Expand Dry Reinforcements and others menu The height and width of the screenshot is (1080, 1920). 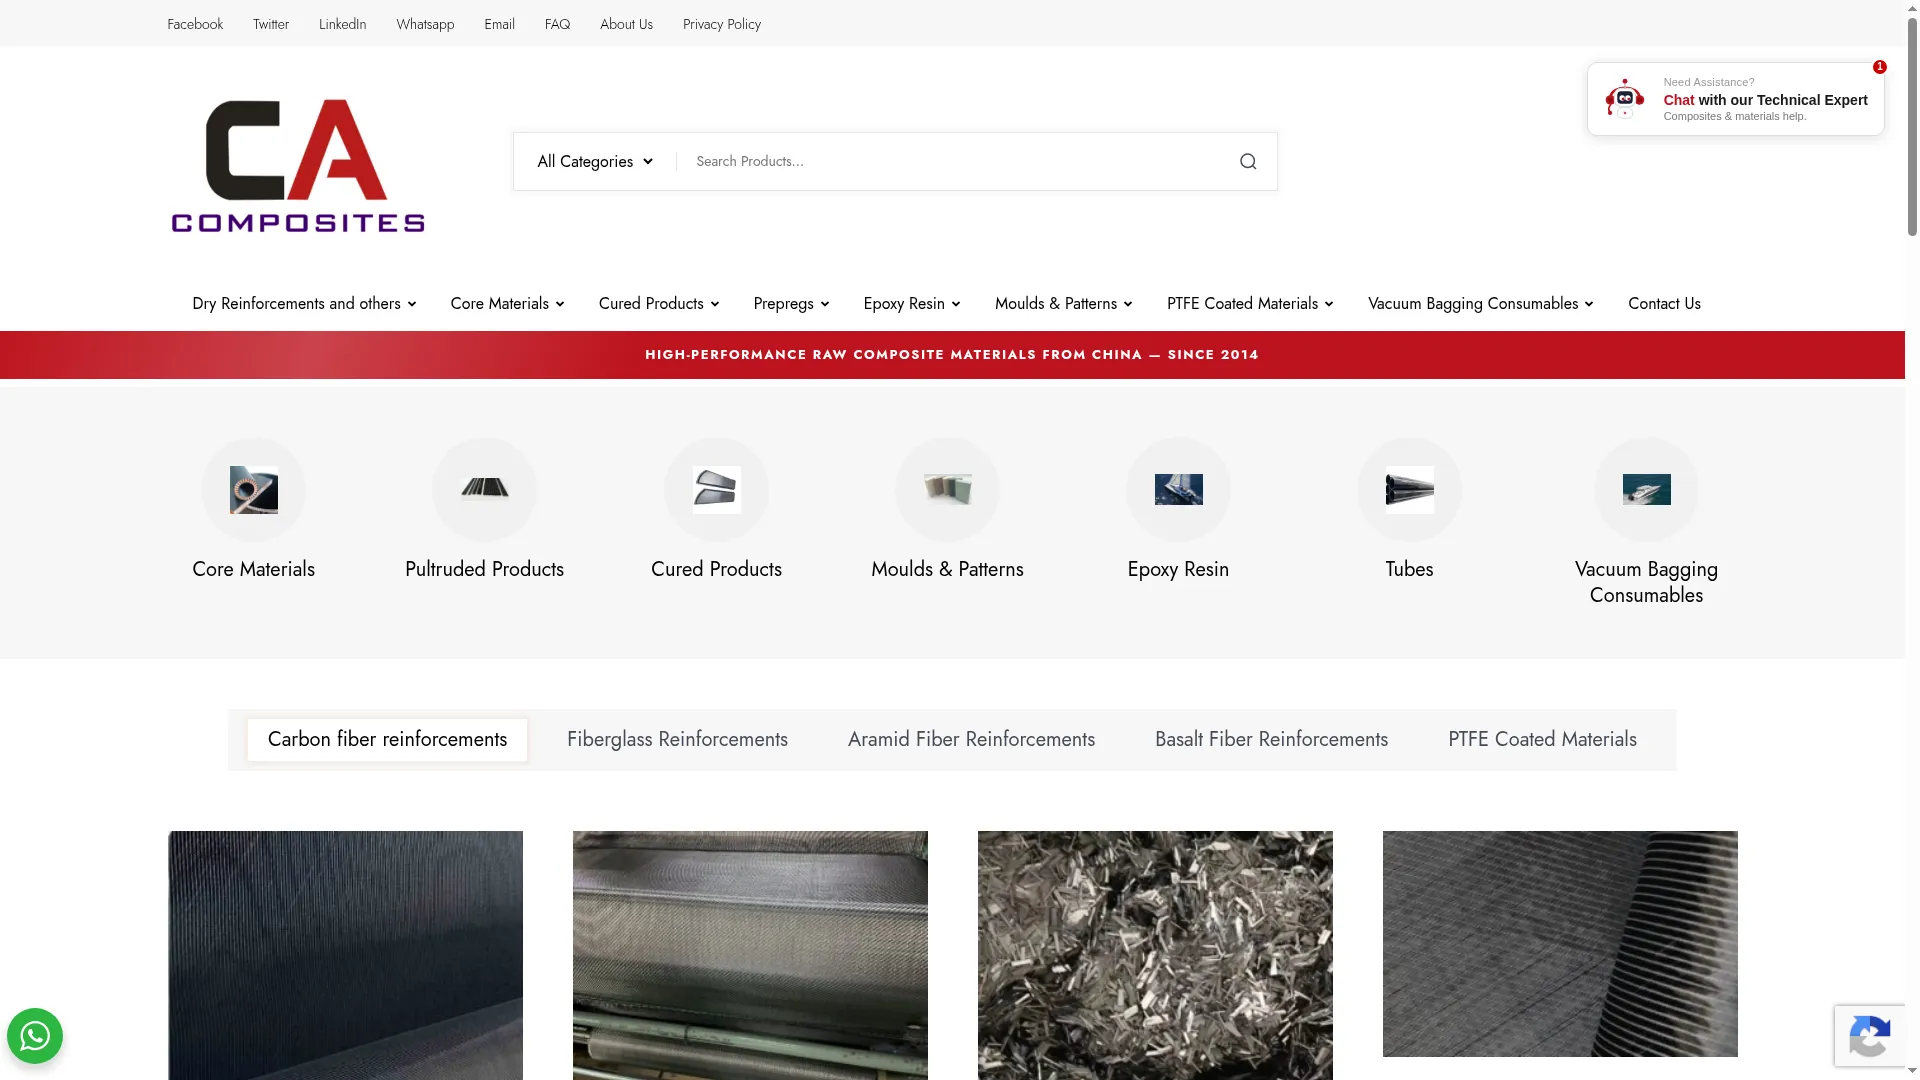[x=304, y=303]
